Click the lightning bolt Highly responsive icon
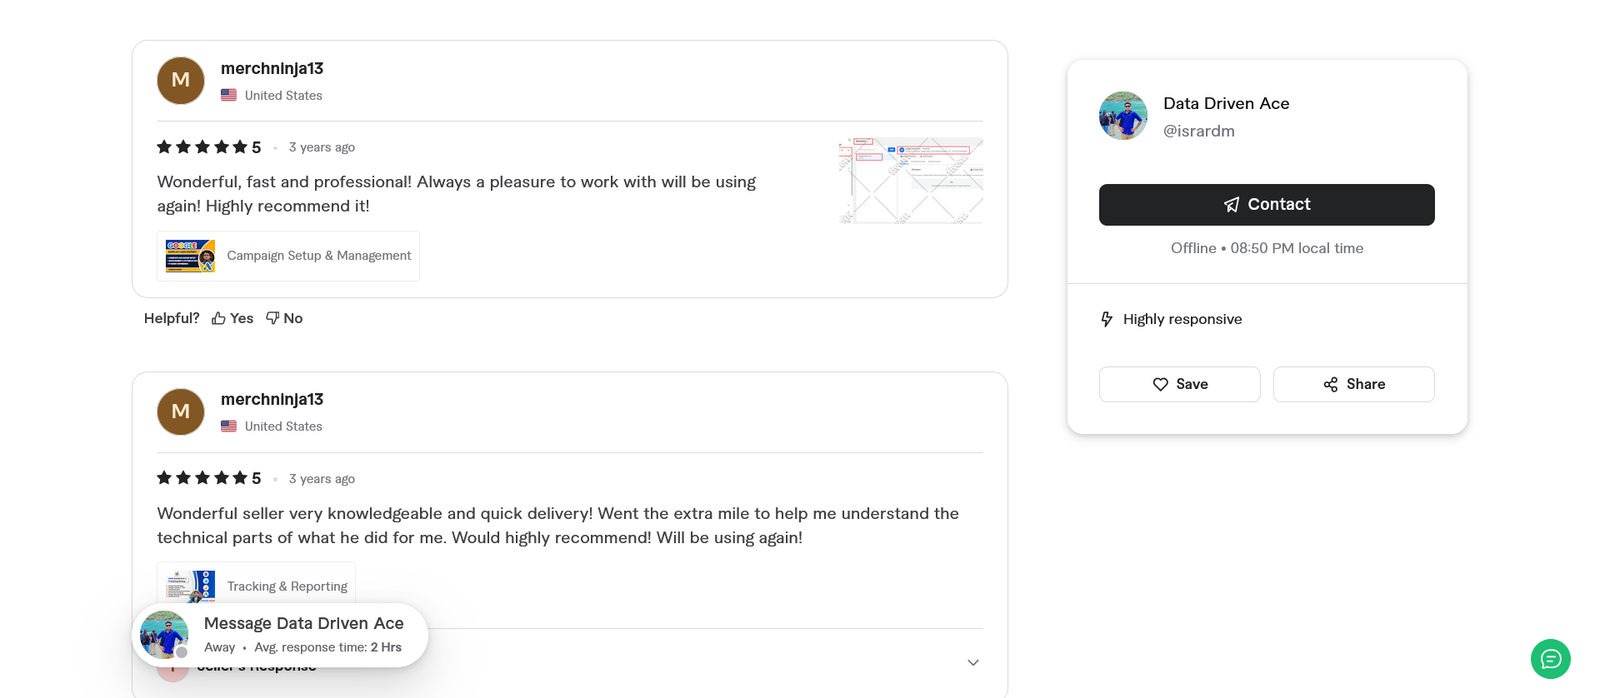Screen dimensions: 1600x698 pyautogui.click(x=1106, y=318)
